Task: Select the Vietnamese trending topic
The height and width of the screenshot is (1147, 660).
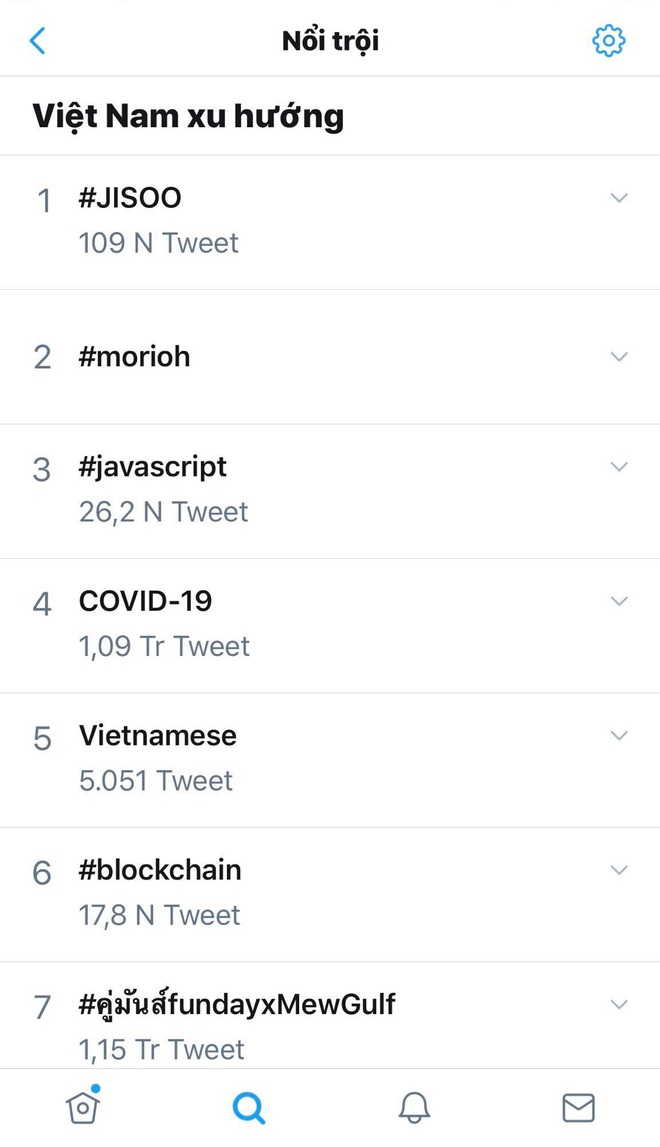Action: (x=158, y=736)
